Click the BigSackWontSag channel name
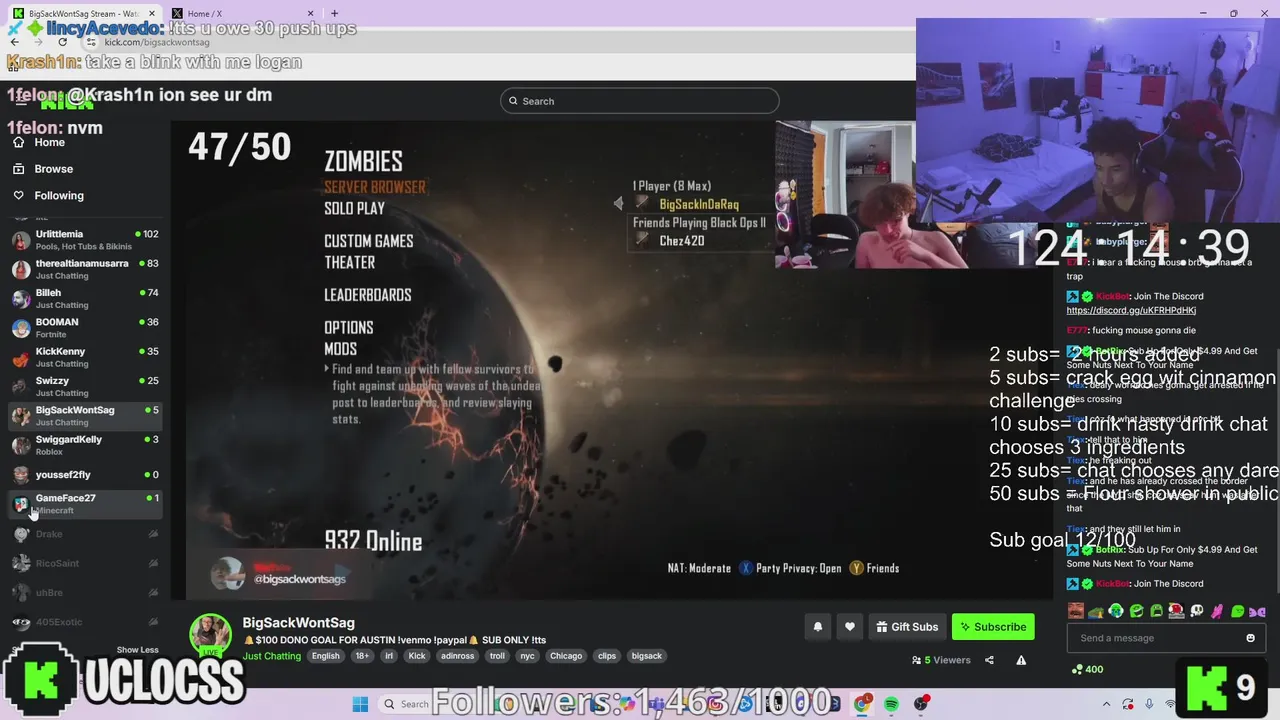The width and height of the screenshot is (1280, 720). pos(298,623)
